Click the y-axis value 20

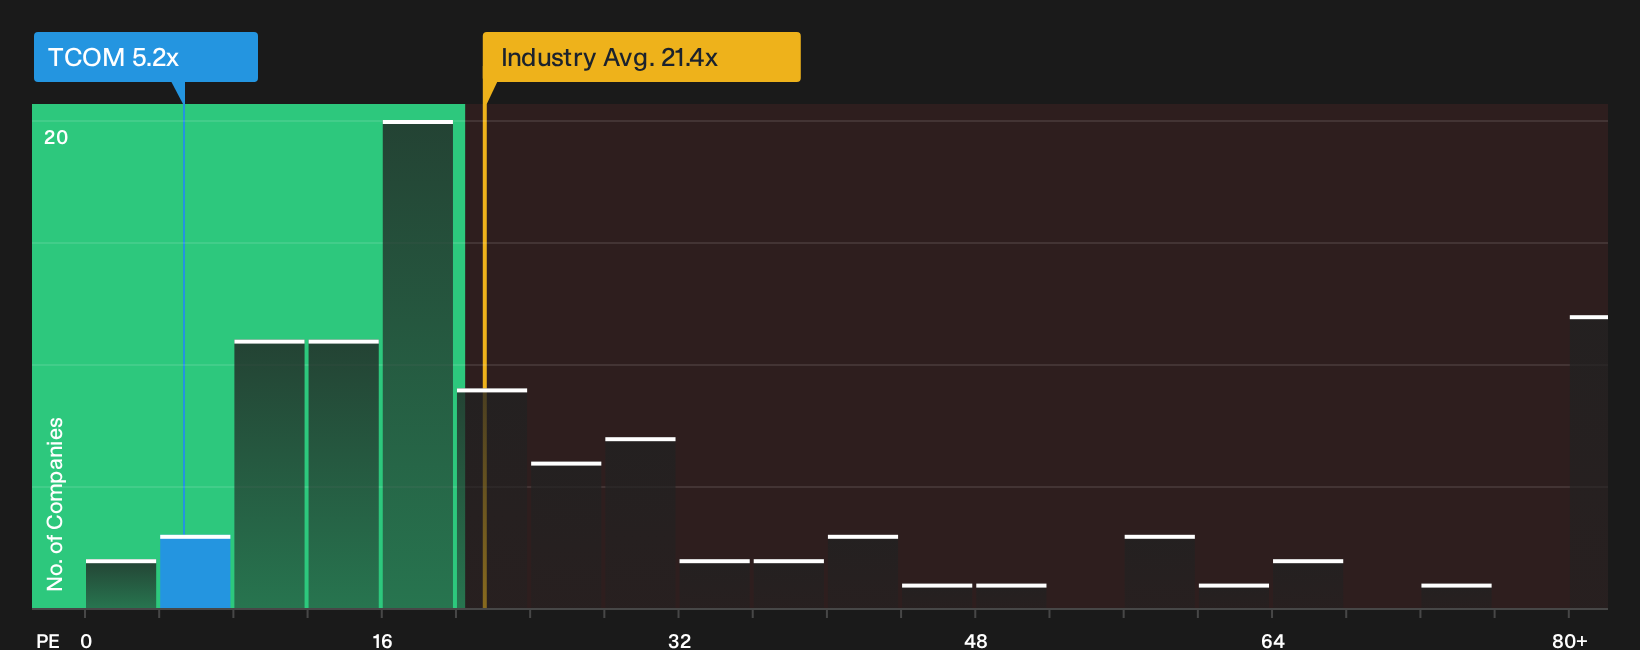[56, 137]
